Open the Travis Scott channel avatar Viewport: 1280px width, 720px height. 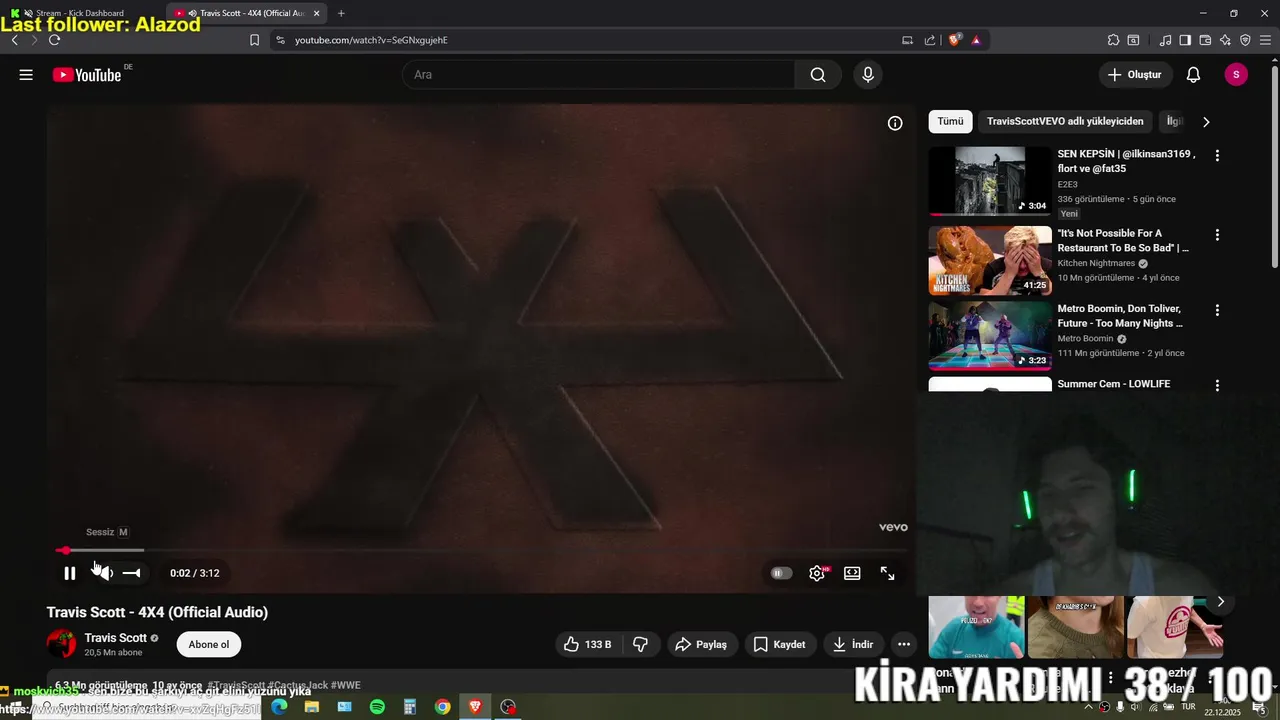61,644
